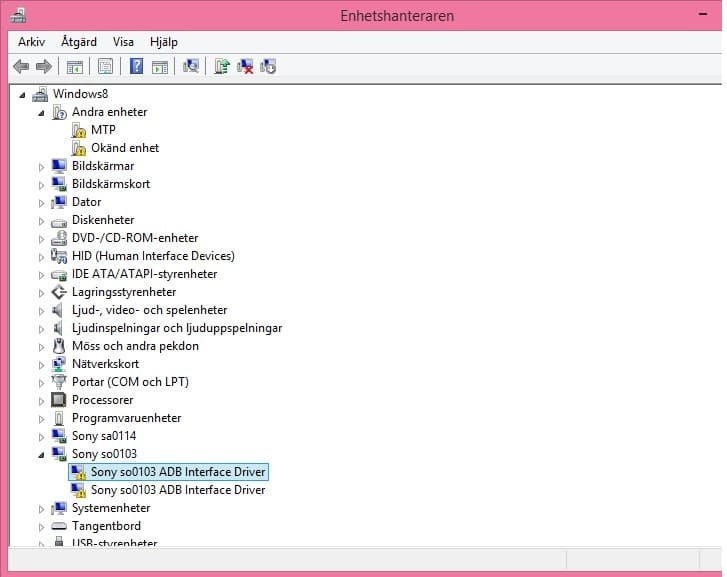Screen dimensions: 727x577
Task: Click the Update driver software icon
Action: pos(222,67)
